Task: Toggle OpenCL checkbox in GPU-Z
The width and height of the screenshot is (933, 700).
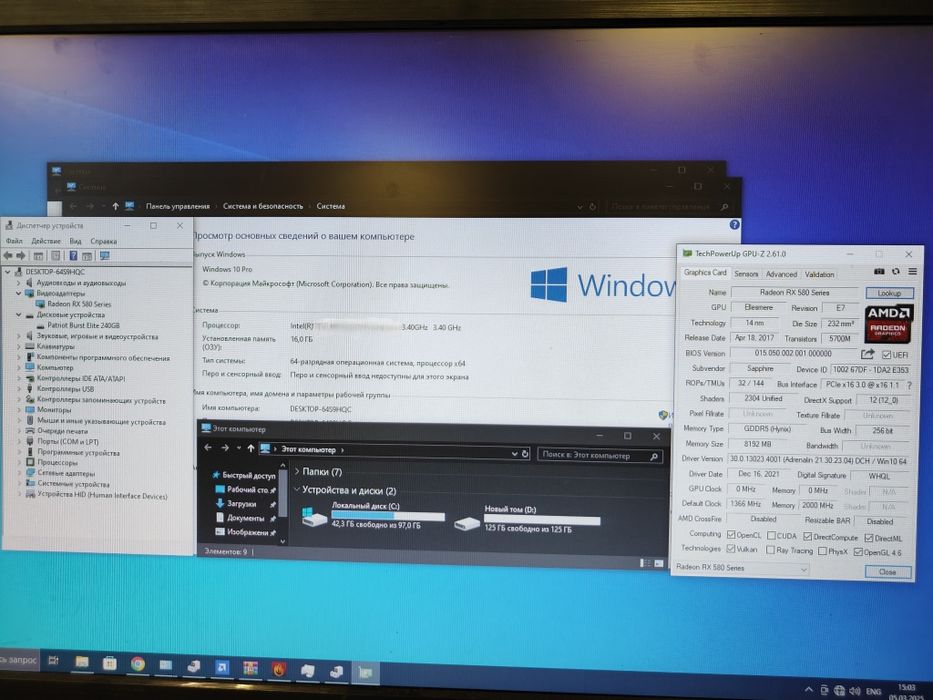Action: point(731,535)
